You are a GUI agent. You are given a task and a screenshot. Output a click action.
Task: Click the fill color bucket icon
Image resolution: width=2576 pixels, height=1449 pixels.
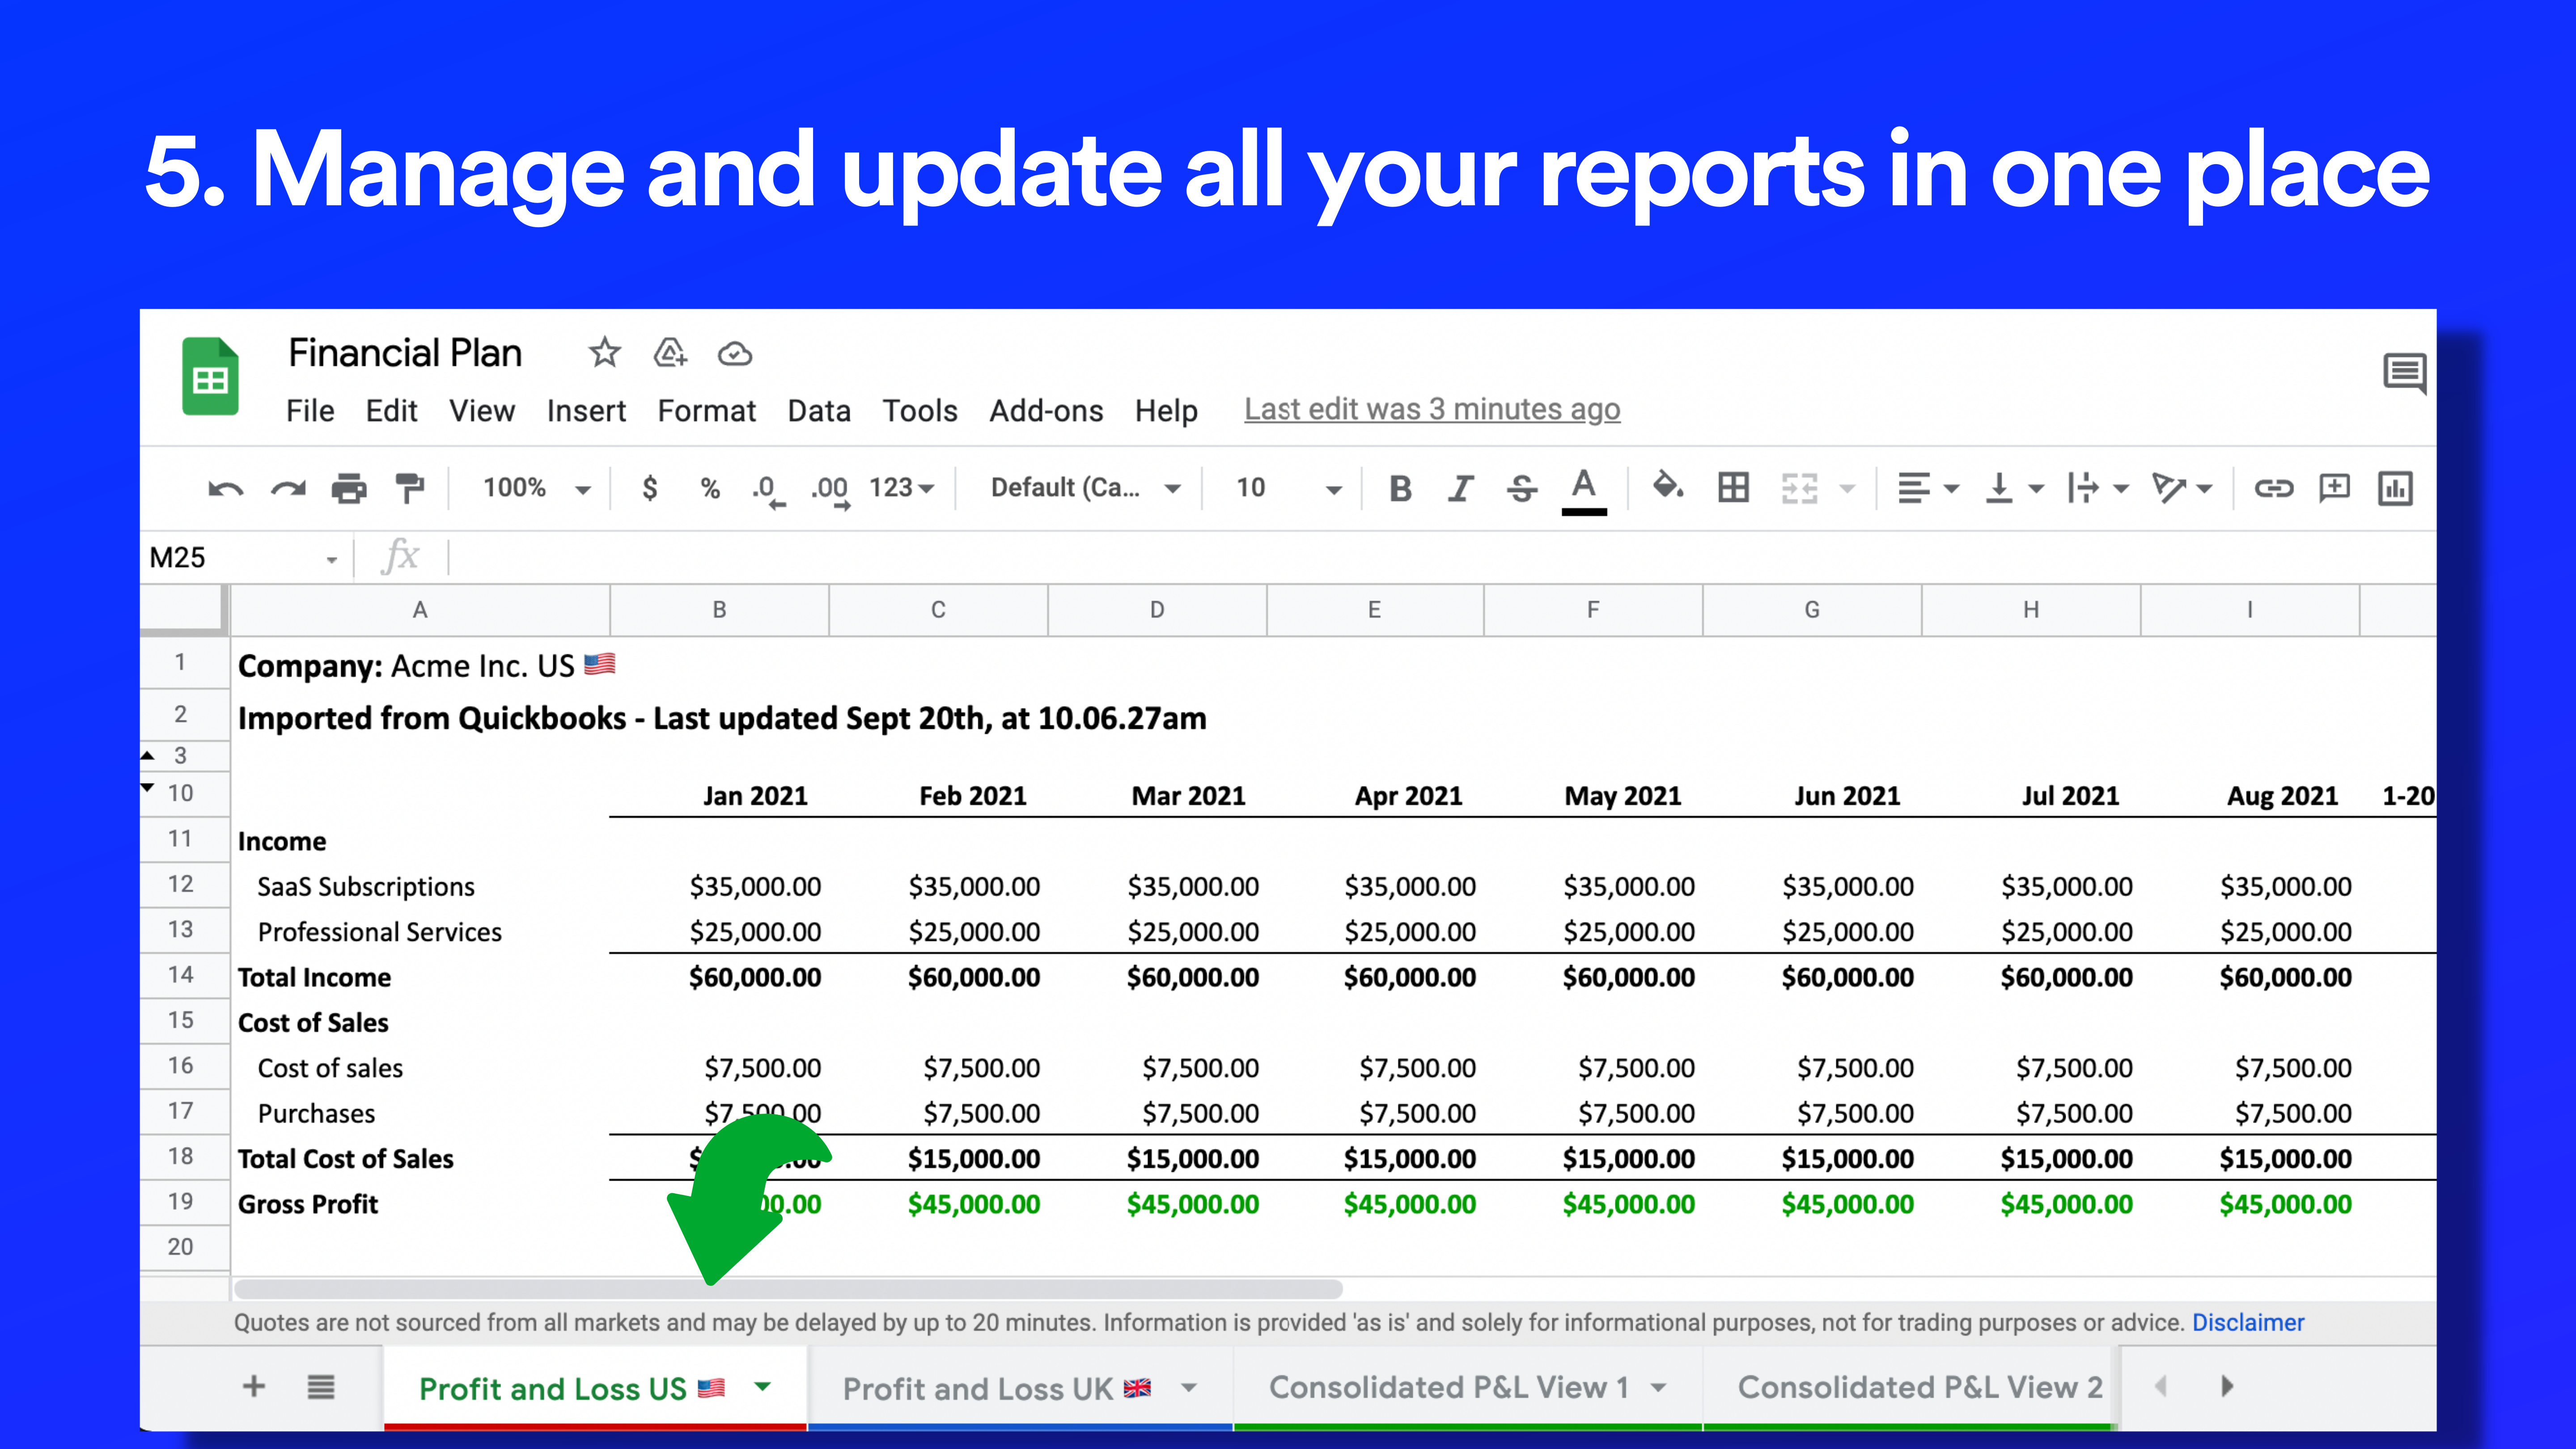pyautogui.click(x=1666, y=486)
